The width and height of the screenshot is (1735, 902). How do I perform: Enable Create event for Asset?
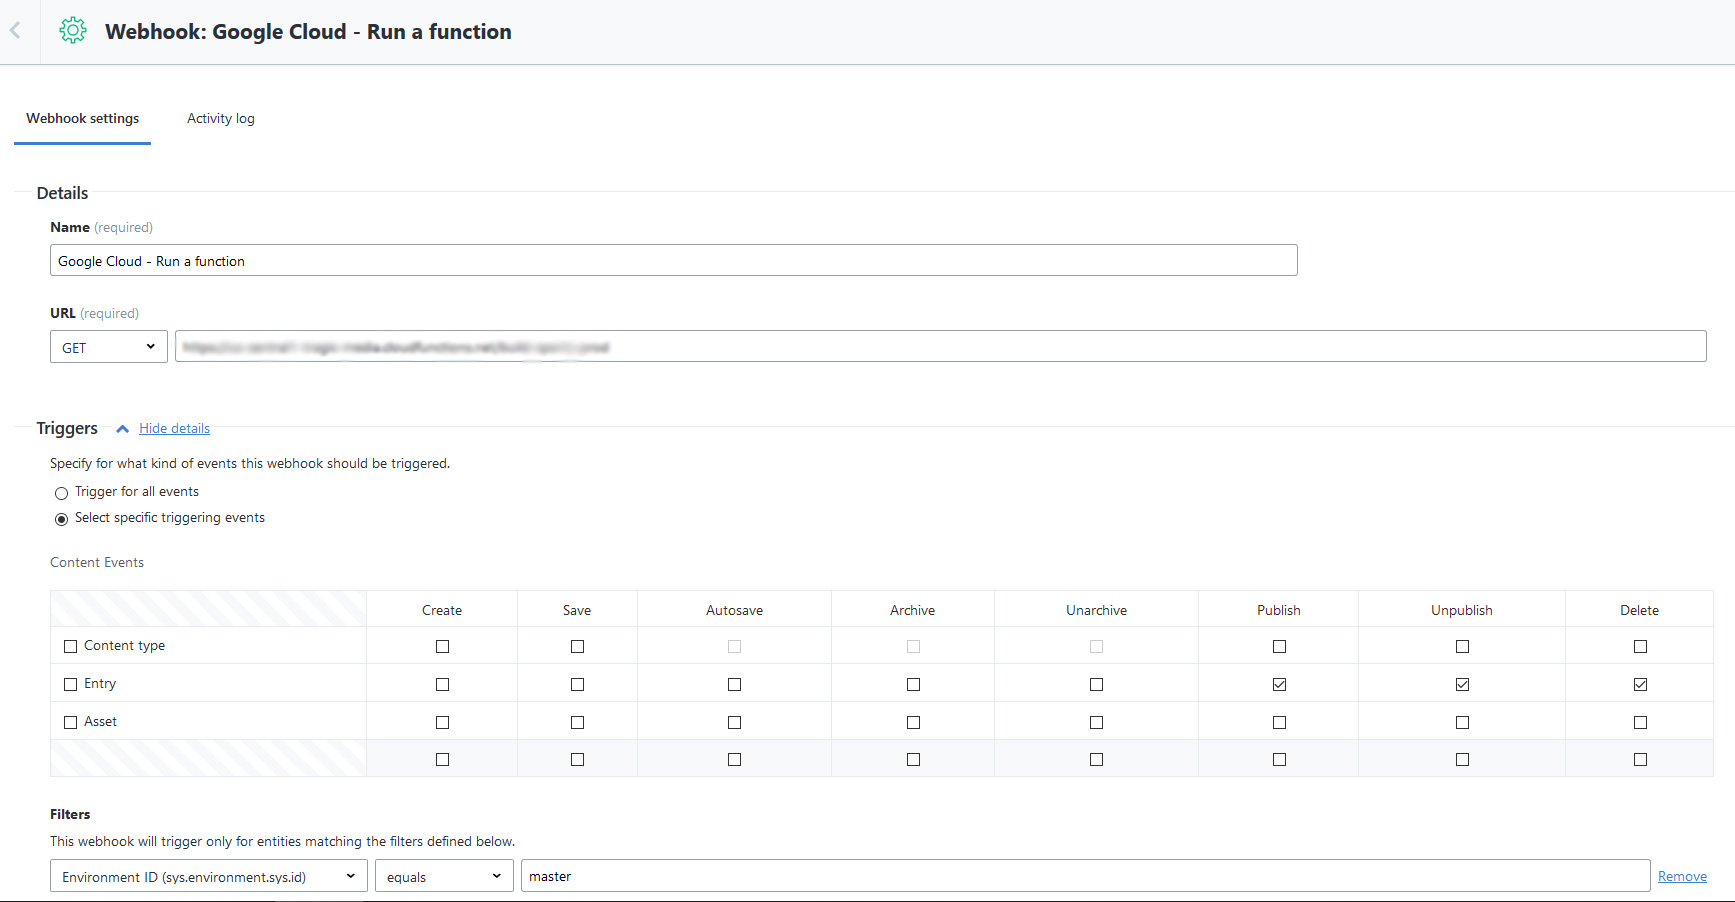tap(442, 722)
